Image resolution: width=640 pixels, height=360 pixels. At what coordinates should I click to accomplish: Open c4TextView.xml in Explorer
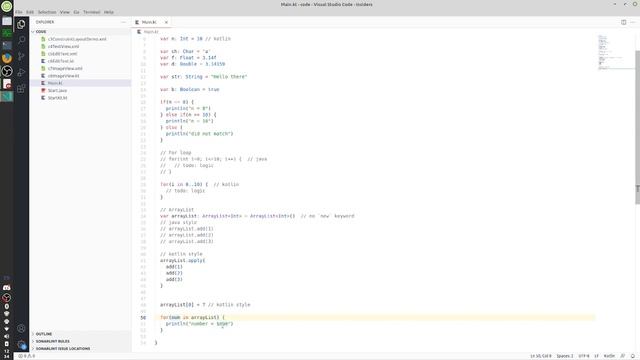pos(80,47)
